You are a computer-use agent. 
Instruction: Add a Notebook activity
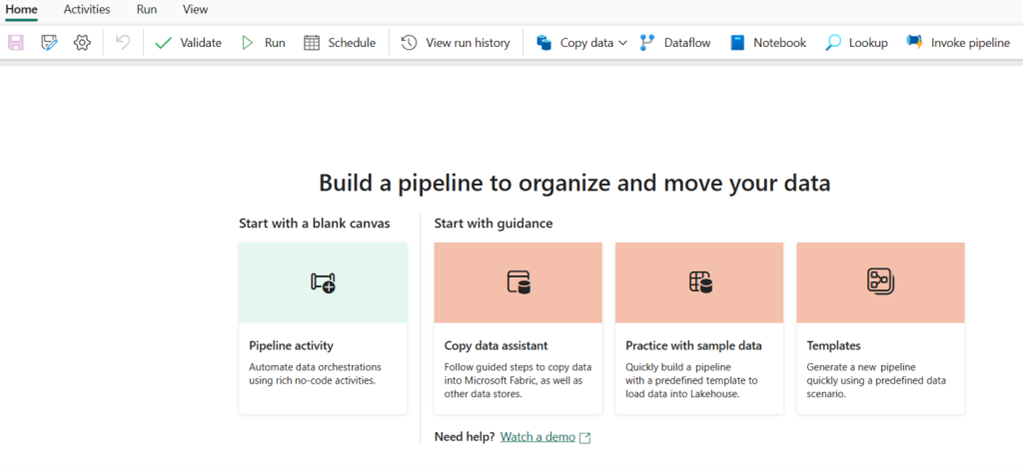[x=768, y=43]
